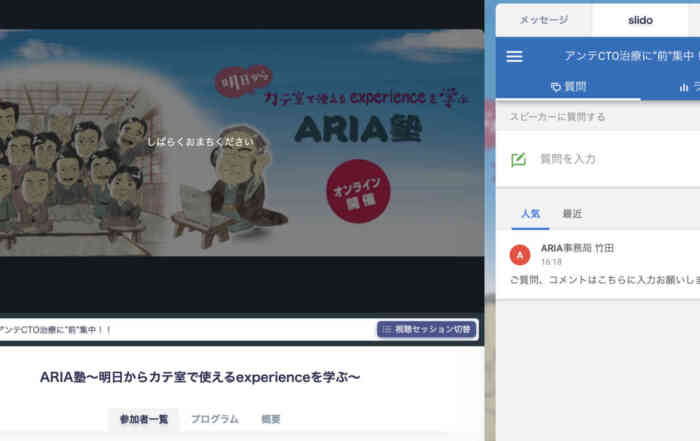
Task: Click the green edit question icon
Action: point(518,159)
